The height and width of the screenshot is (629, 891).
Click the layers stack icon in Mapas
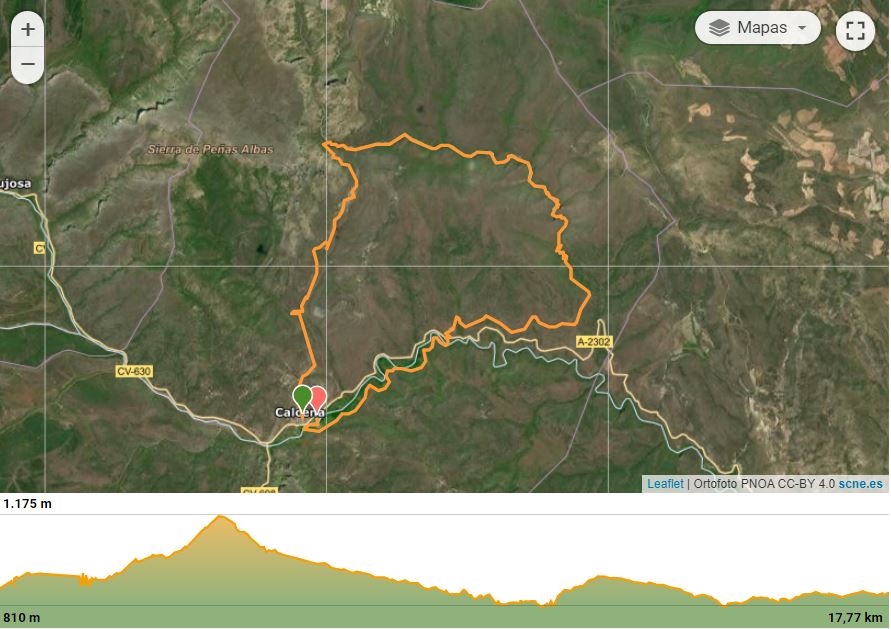(719, 28)
